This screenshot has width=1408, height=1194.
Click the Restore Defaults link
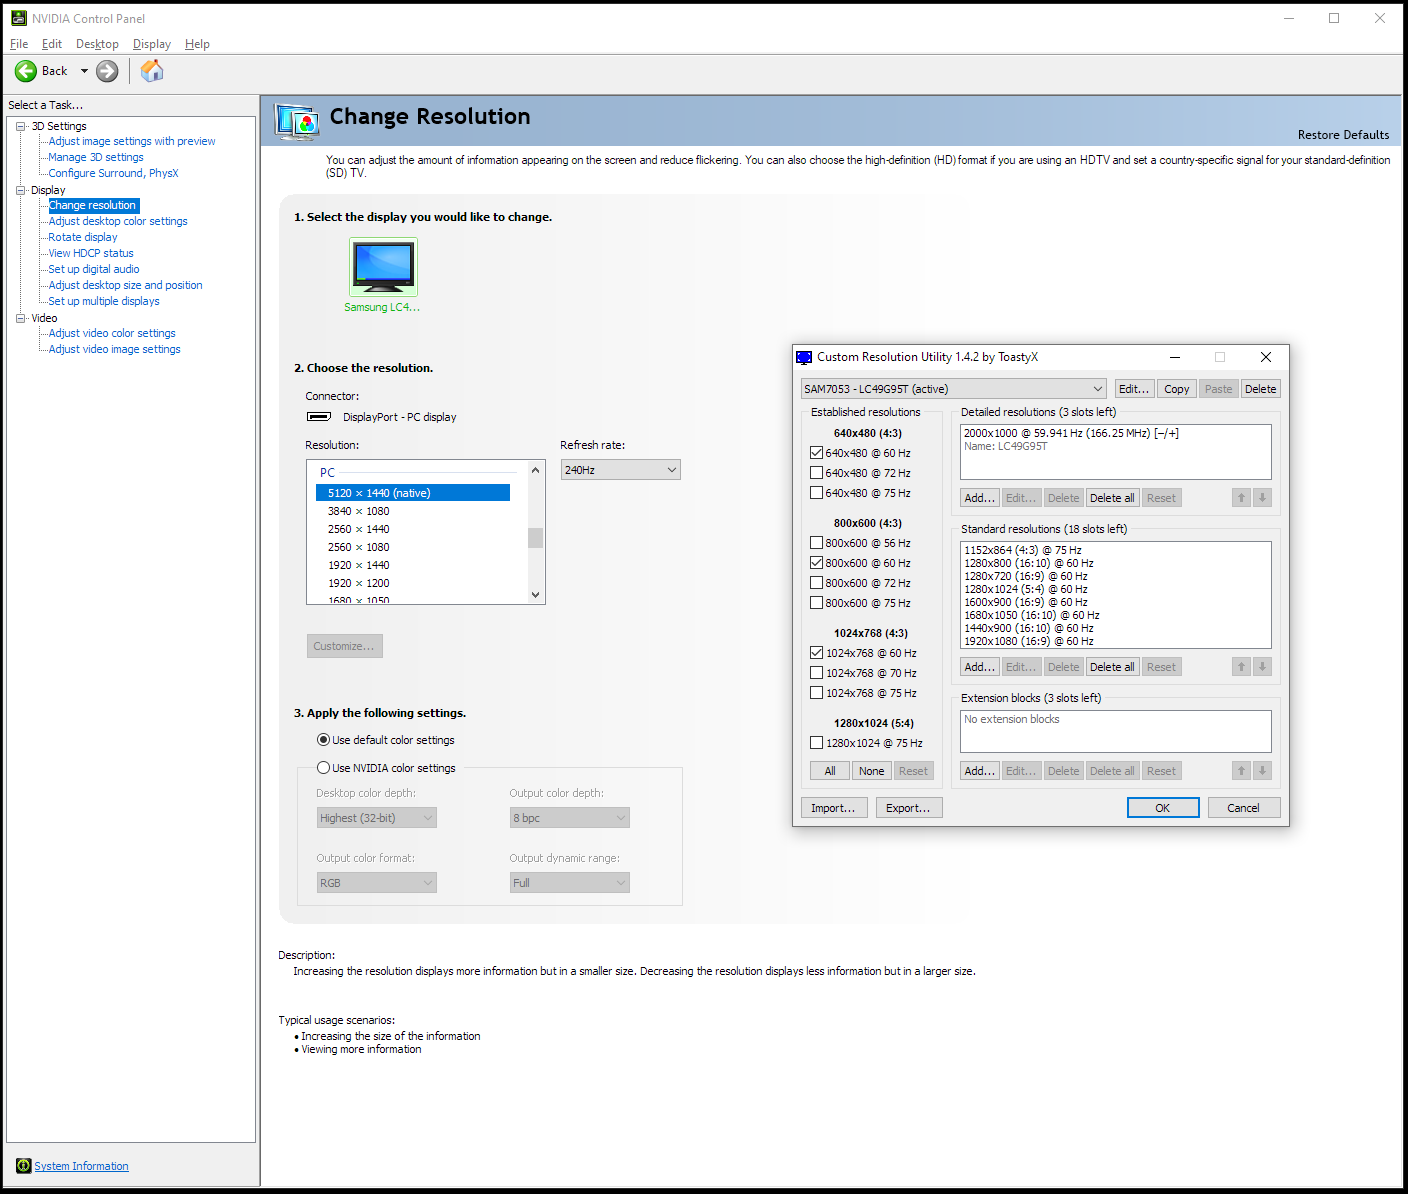[1343, 135]
